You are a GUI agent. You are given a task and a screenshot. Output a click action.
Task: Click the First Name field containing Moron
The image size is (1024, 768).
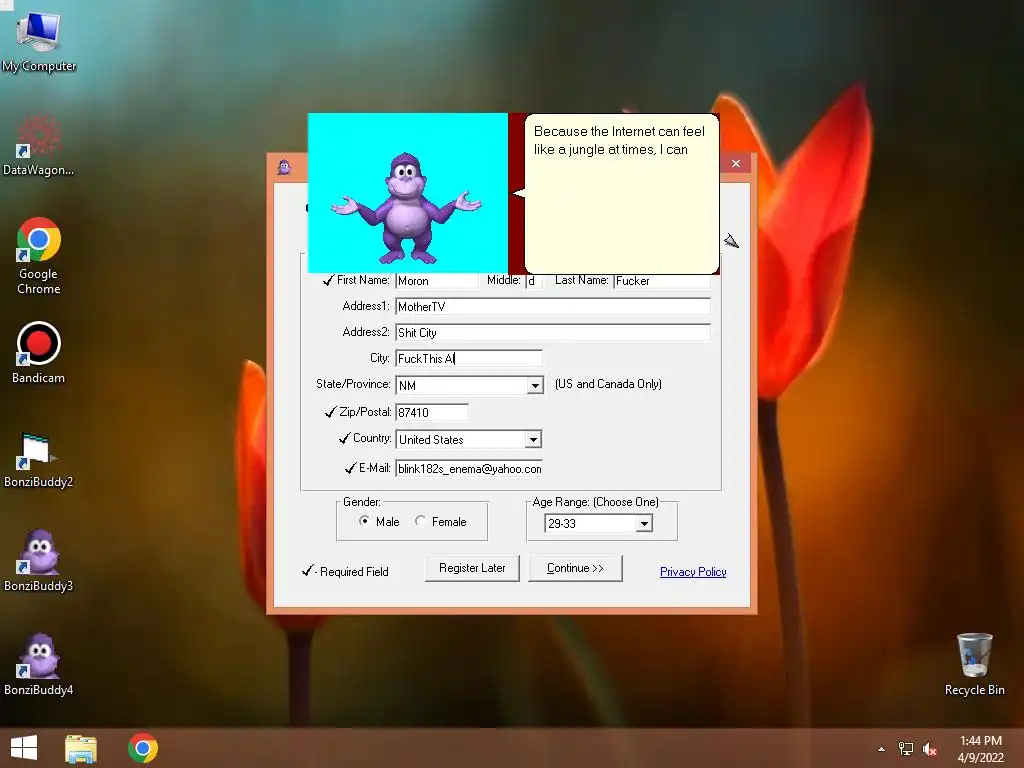click(436, 281)
